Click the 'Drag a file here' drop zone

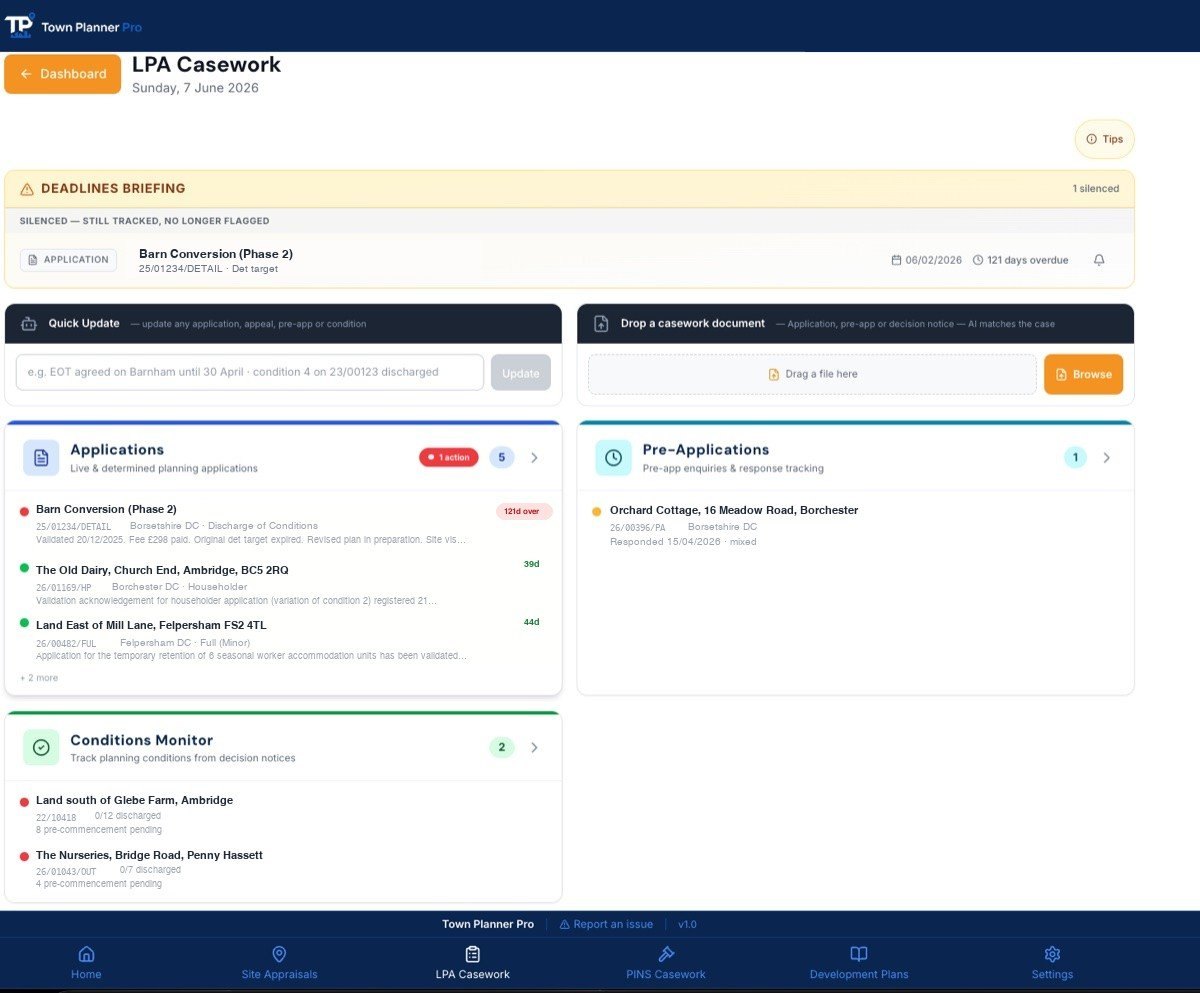coord(812,374)
